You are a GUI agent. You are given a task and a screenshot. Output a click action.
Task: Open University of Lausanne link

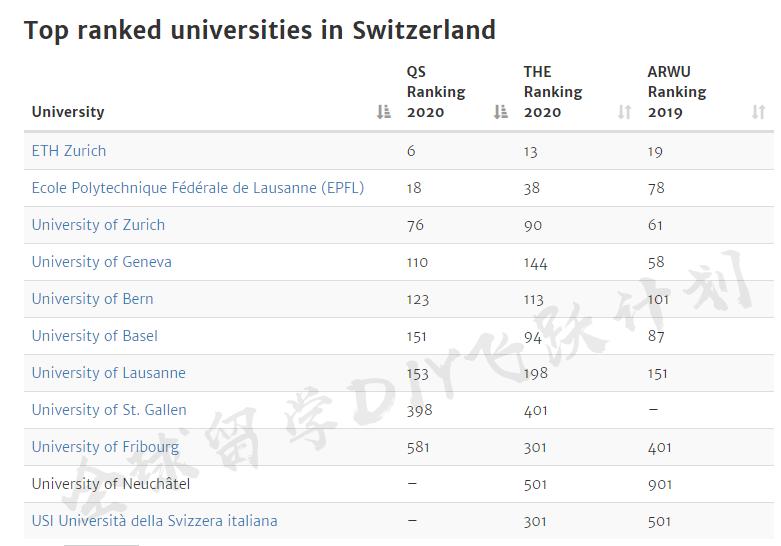pyautogui.click(x=108, y=373)
